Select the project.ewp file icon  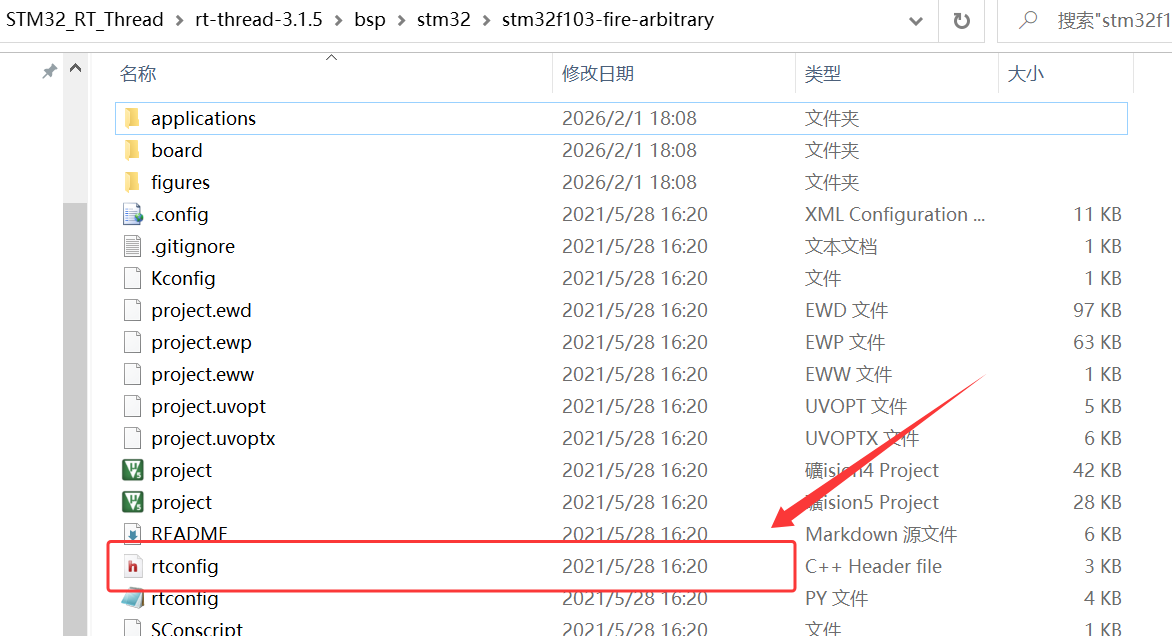[132, 342]
